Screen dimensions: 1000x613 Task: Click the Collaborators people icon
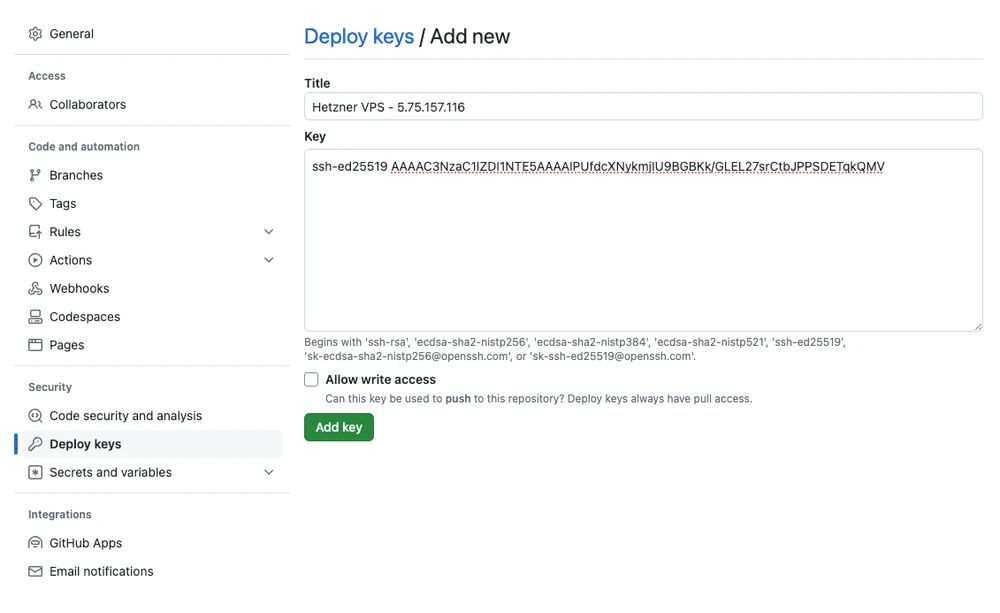35,105
